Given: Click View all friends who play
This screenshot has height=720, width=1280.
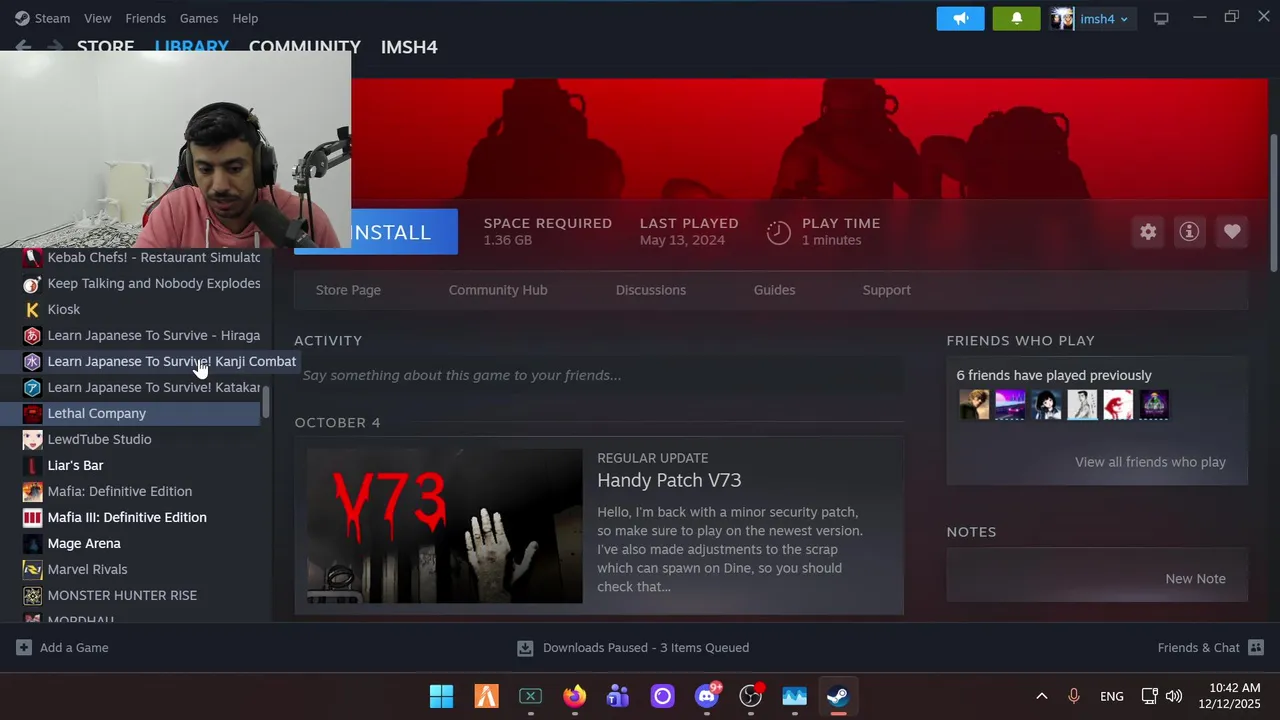Looking at the screenshot, I should 1150,462.
